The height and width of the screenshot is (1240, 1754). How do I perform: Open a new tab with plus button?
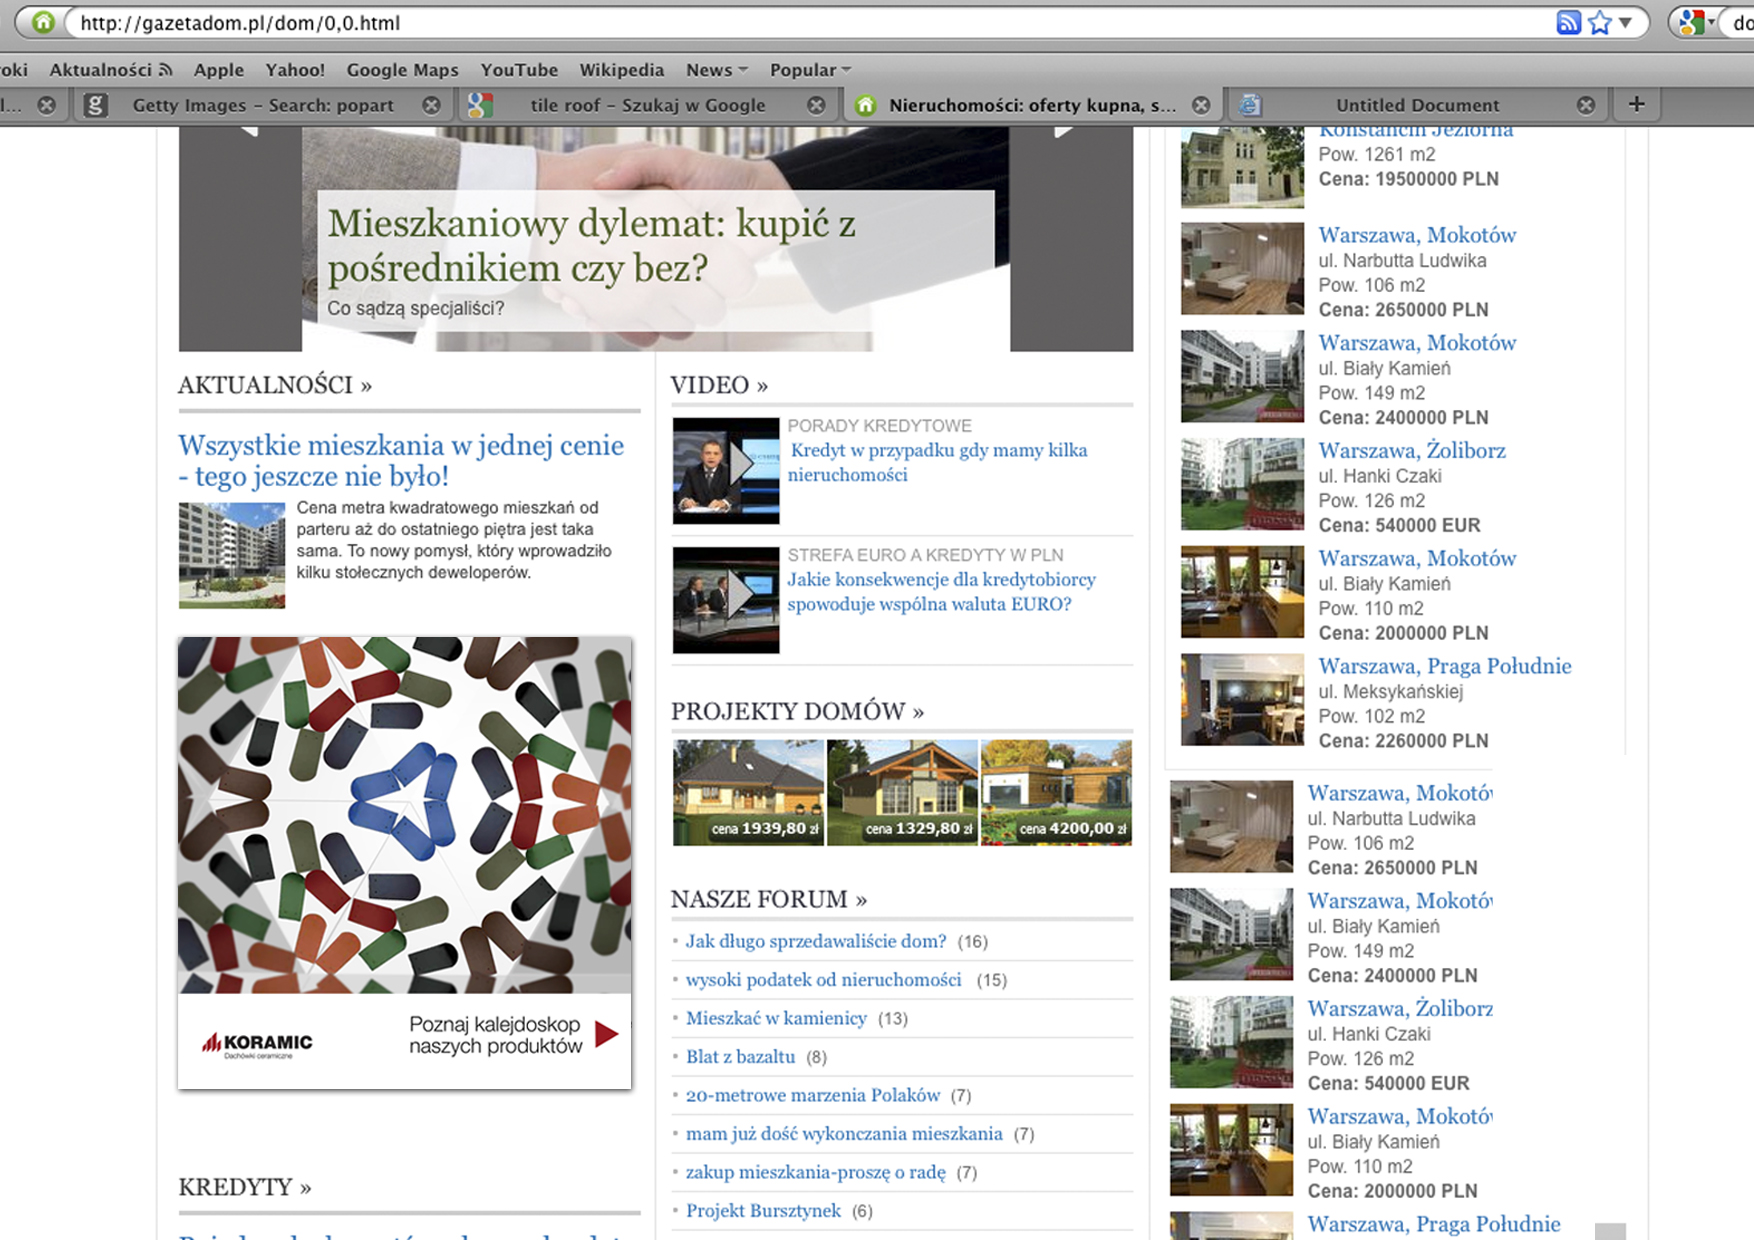coord(1636,104)
